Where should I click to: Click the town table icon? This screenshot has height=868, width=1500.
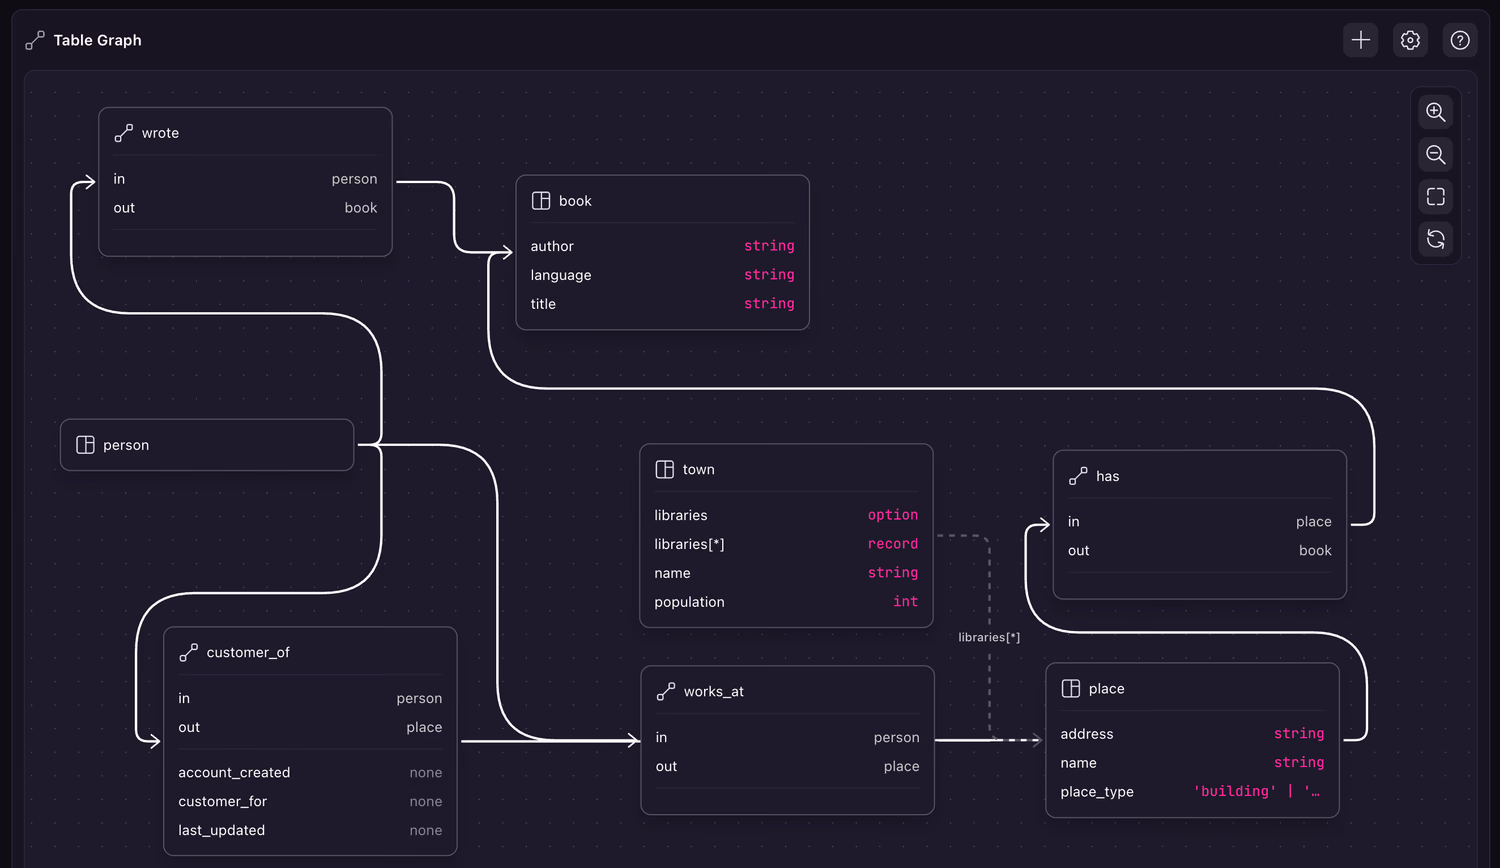click(x=664, y=469)
